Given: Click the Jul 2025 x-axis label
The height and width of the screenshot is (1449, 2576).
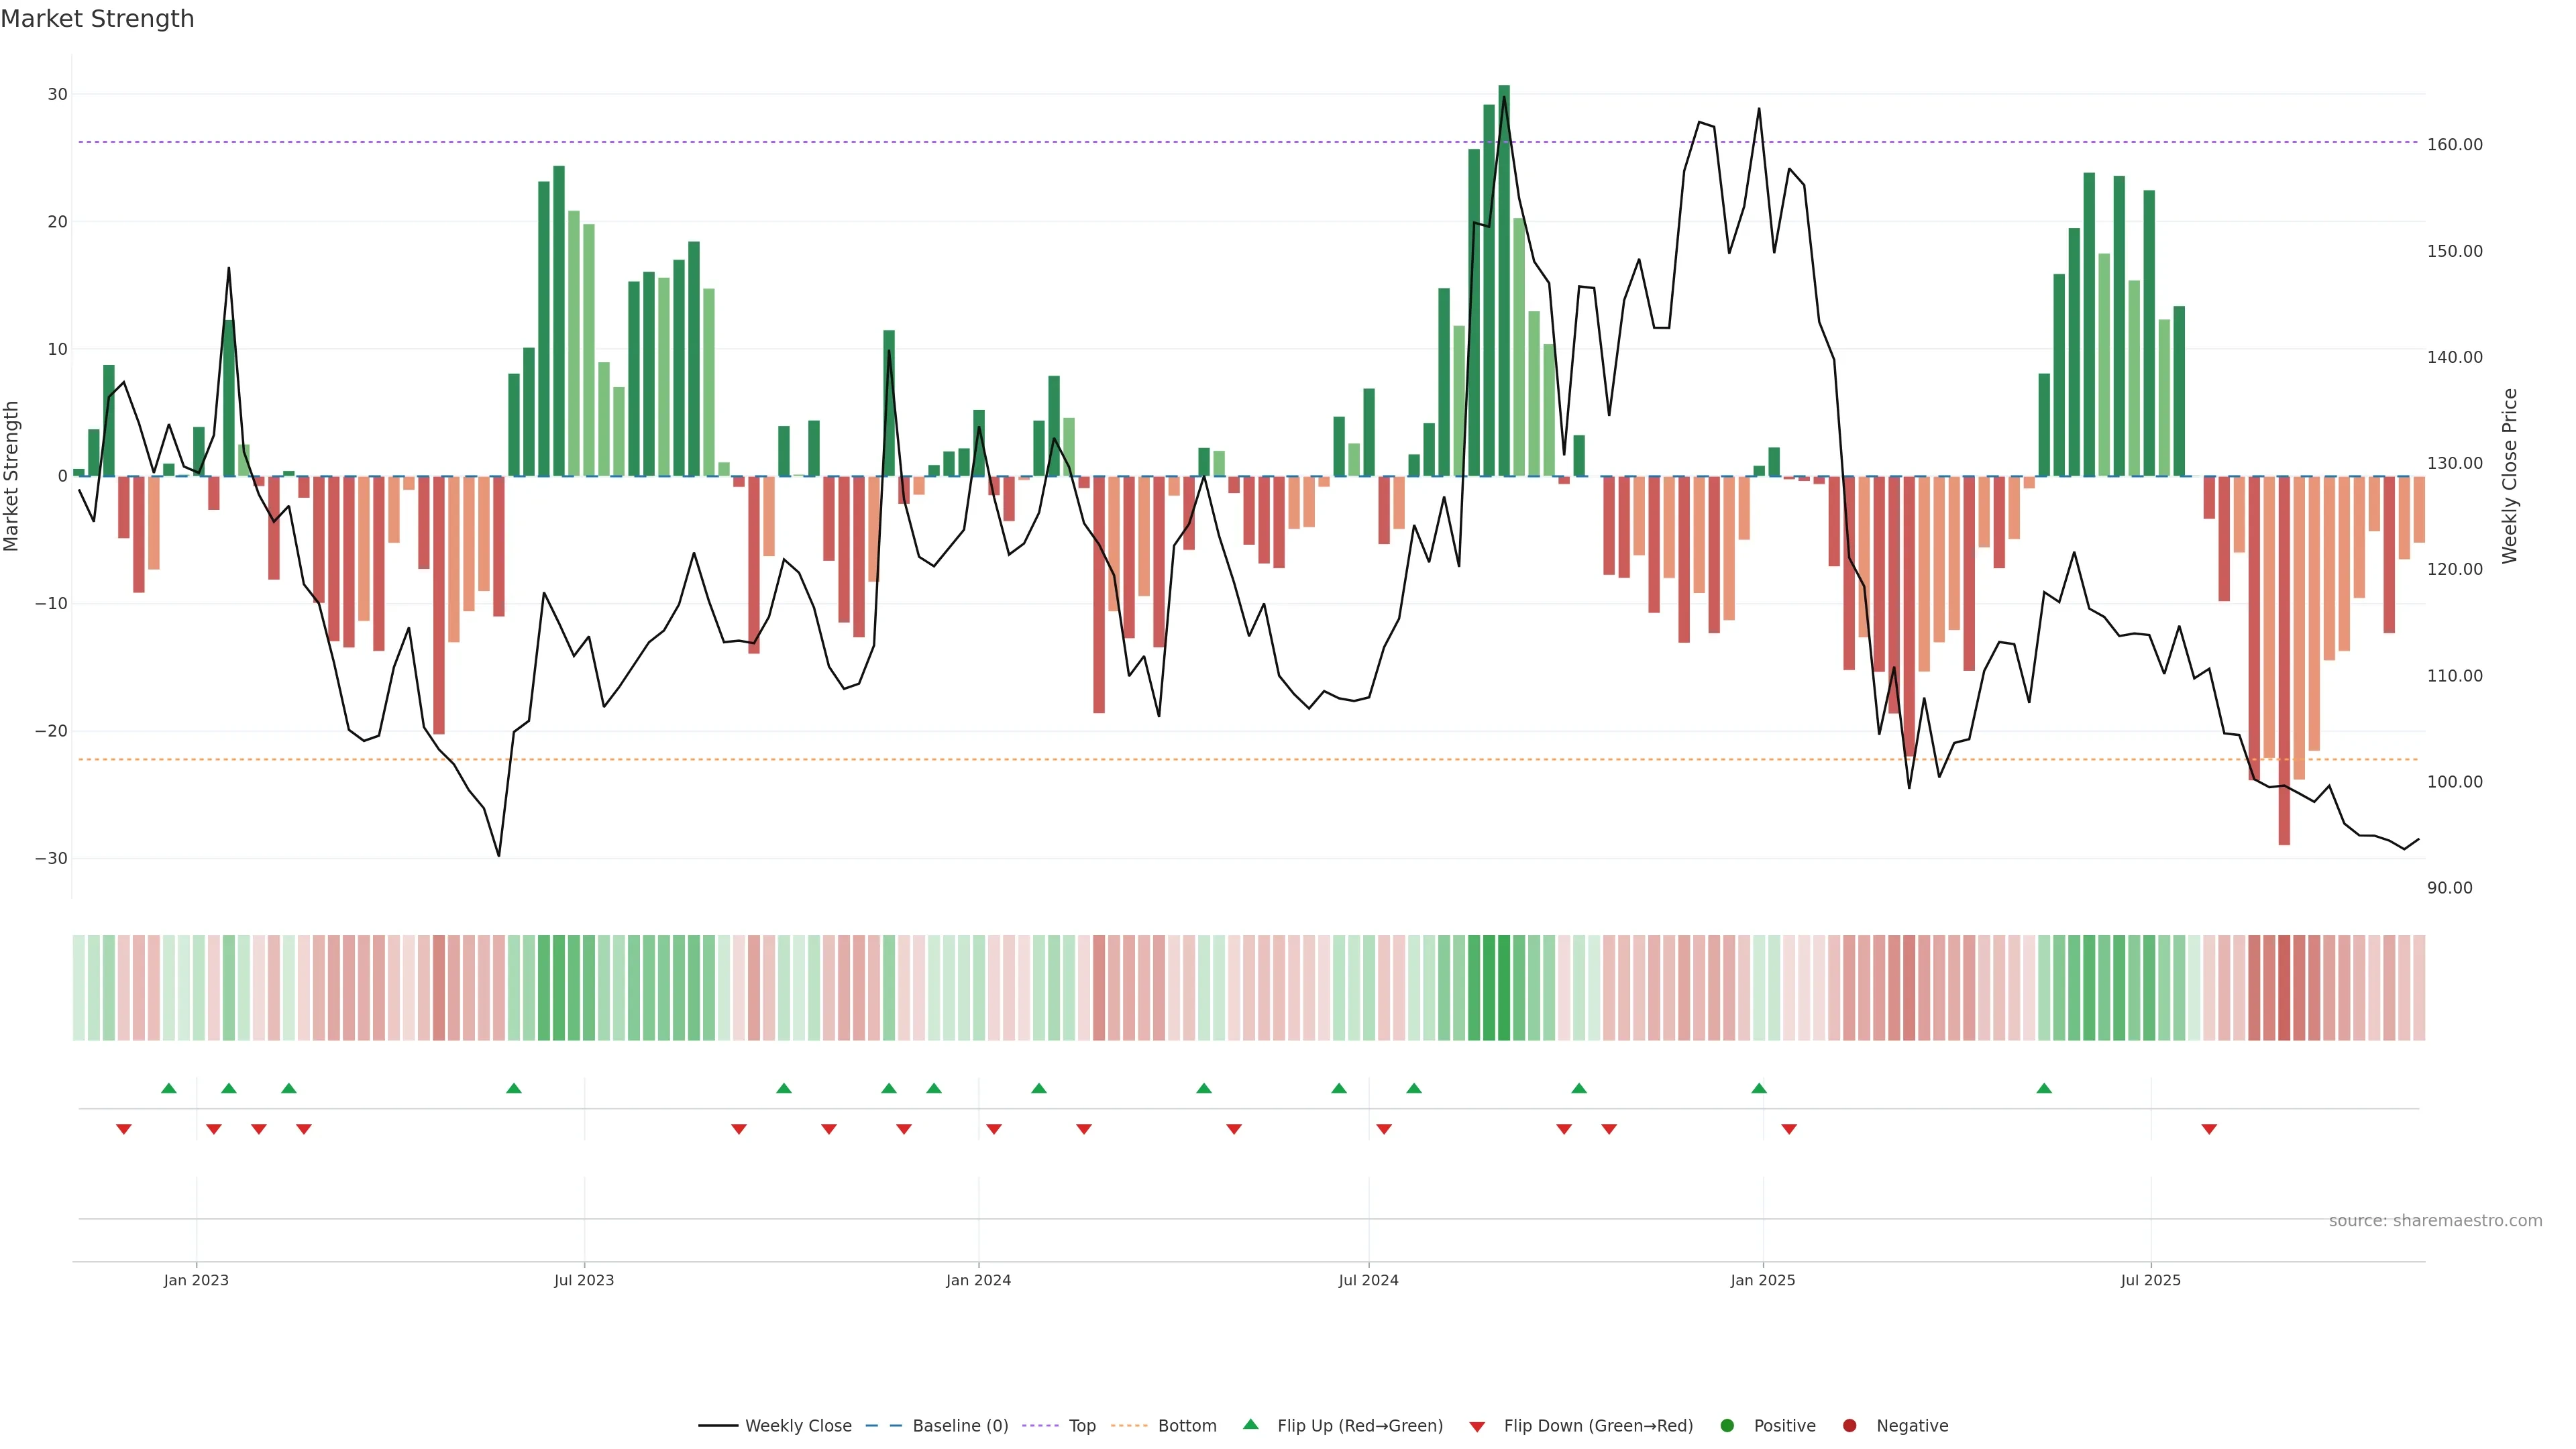Looking at the screenshot, I should pos(2150,1280).
